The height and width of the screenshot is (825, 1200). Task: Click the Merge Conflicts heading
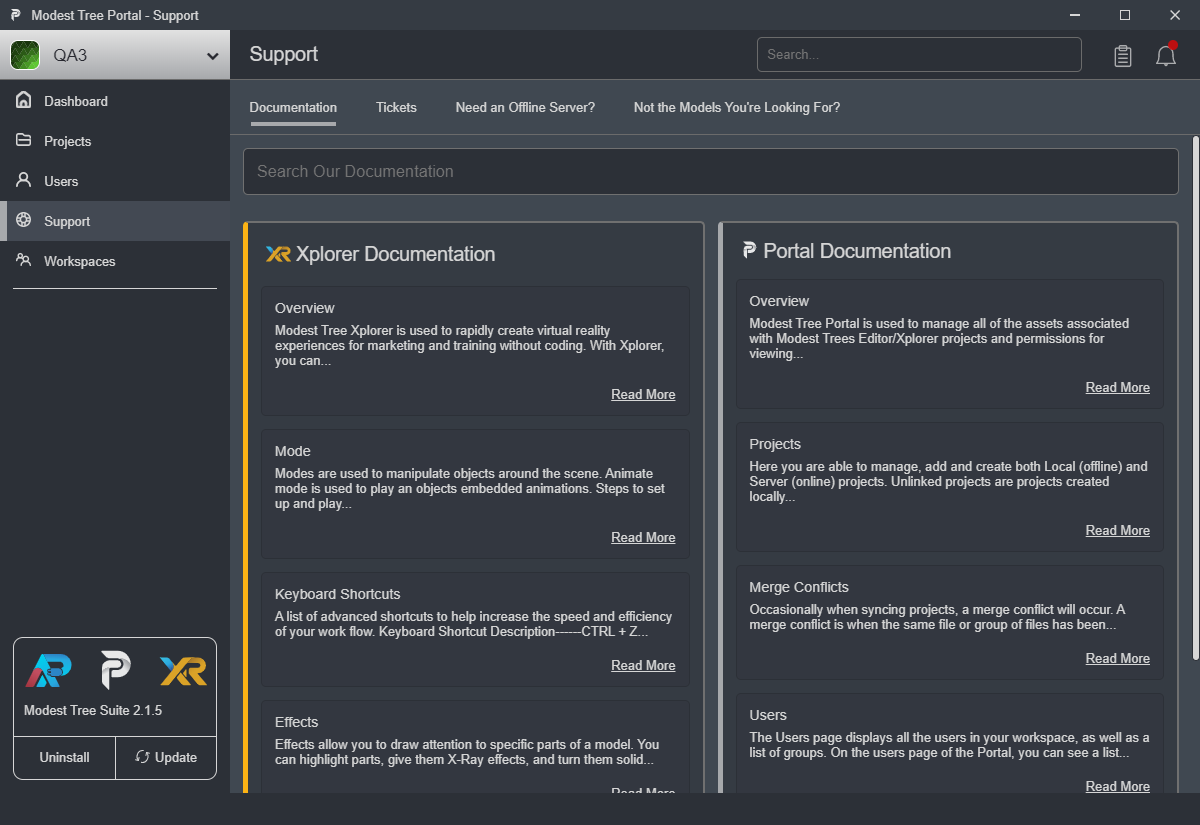point(799,587)
